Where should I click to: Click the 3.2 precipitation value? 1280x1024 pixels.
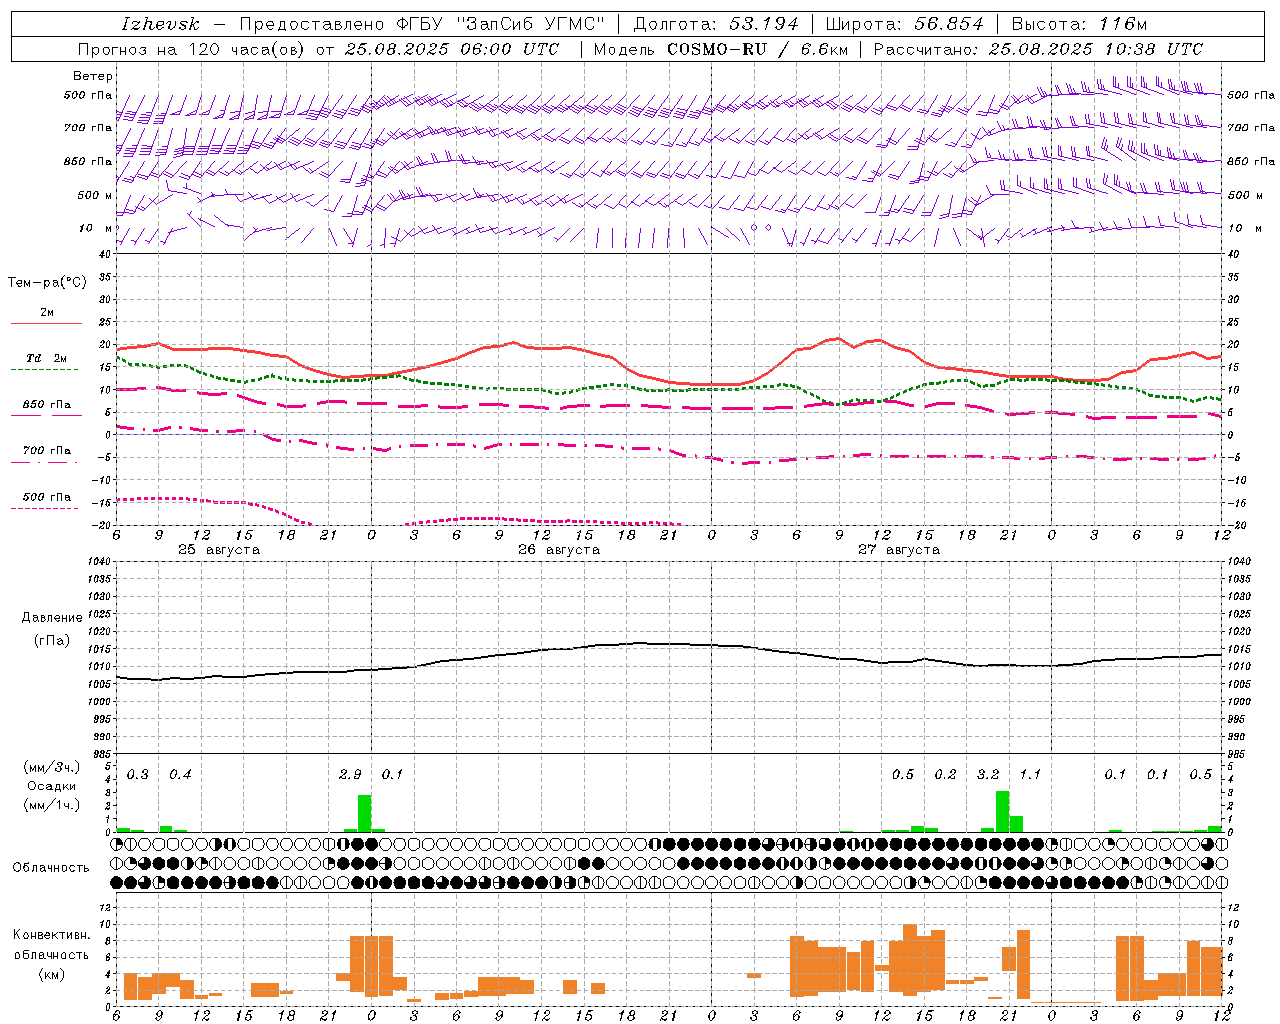point(988,775)
